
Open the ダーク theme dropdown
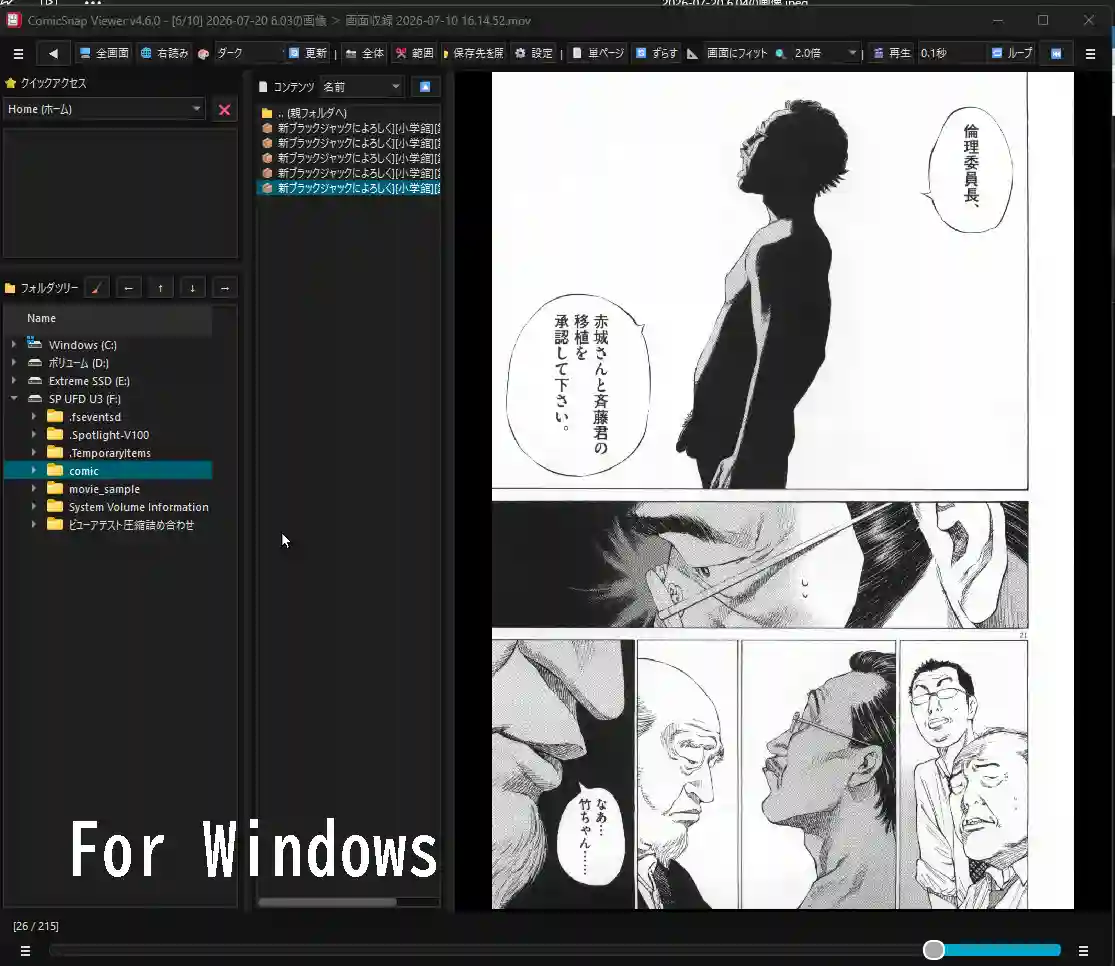click(249, 53)
